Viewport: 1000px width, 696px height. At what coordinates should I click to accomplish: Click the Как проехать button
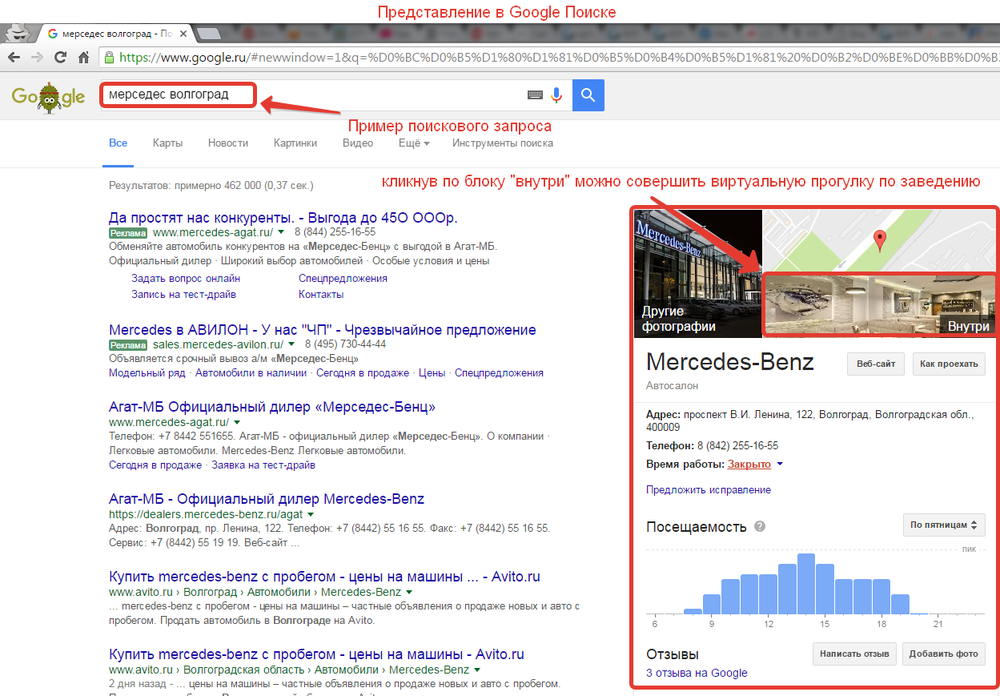(948, 364)
